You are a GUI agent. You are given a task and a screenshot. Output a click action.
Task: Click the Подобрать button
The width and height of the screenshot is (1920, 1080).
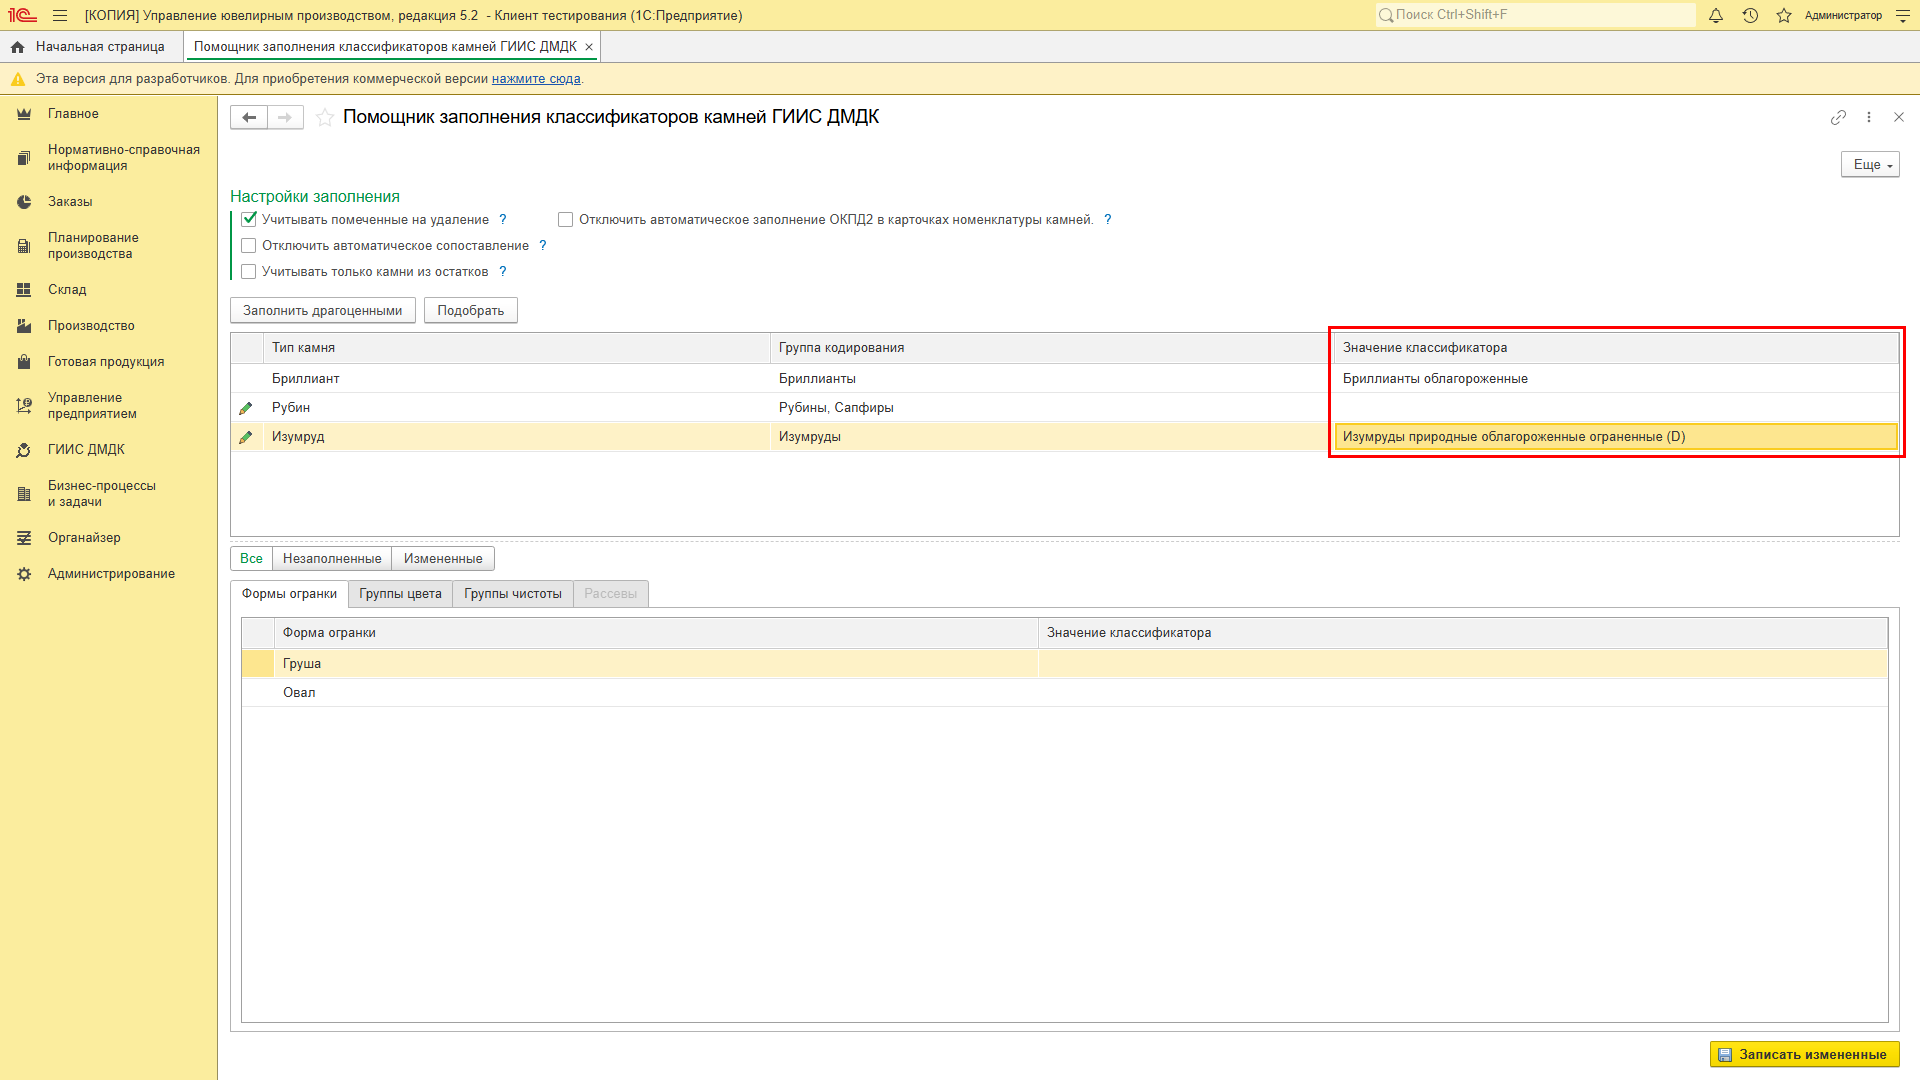click(x=471, y=311)
